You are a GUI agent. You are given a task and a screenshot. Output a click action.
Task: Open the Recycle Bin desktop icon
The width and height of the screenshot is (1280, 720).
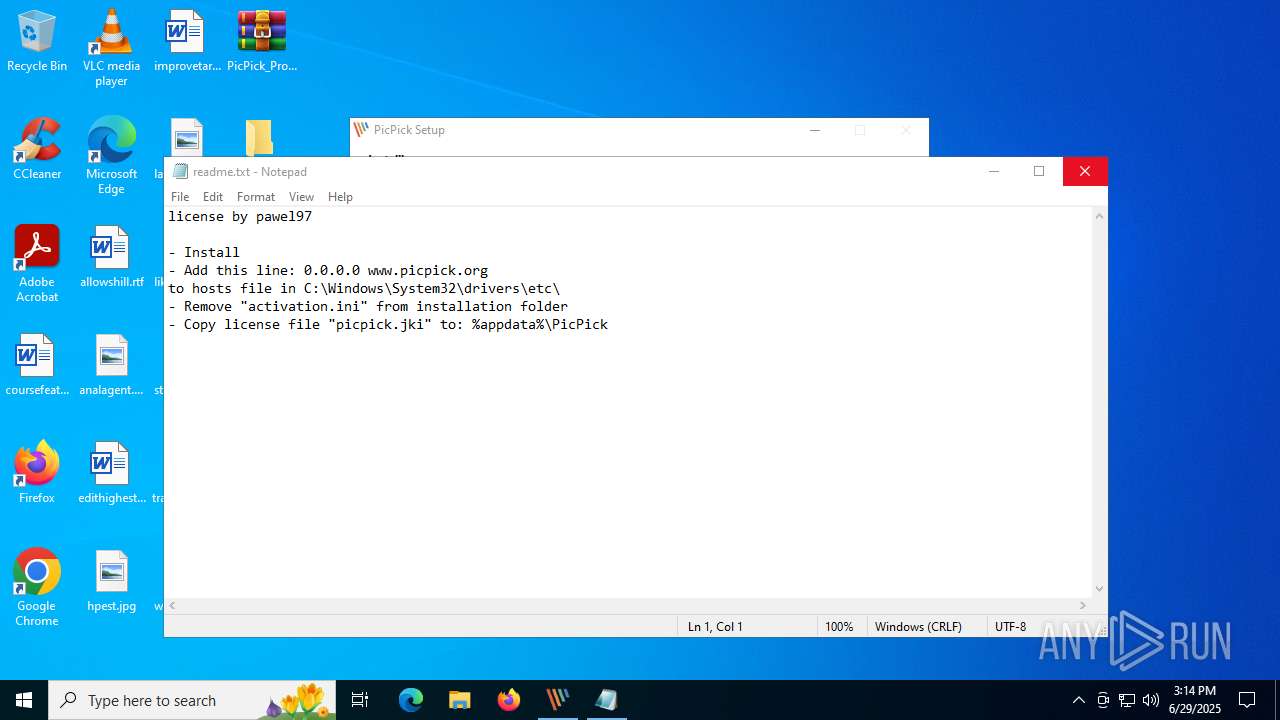click(x=37, y=41)
